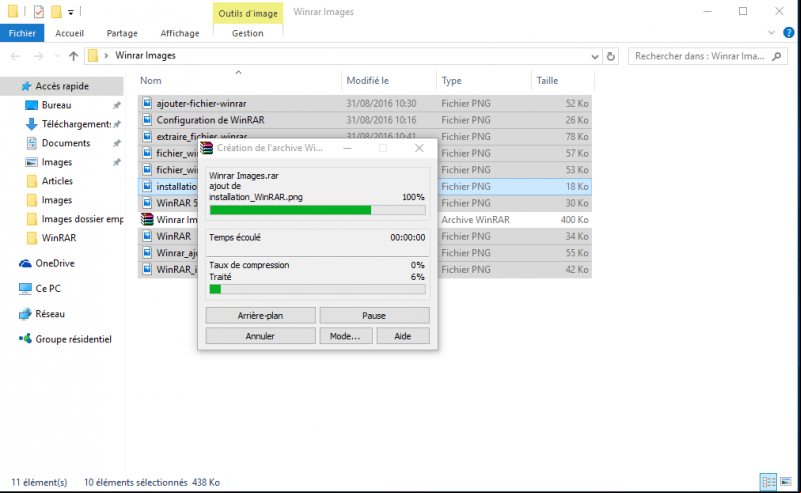Click the WinRAR archive file icon
The height and width of the screenshot is (493, 801).
[147, 219]
